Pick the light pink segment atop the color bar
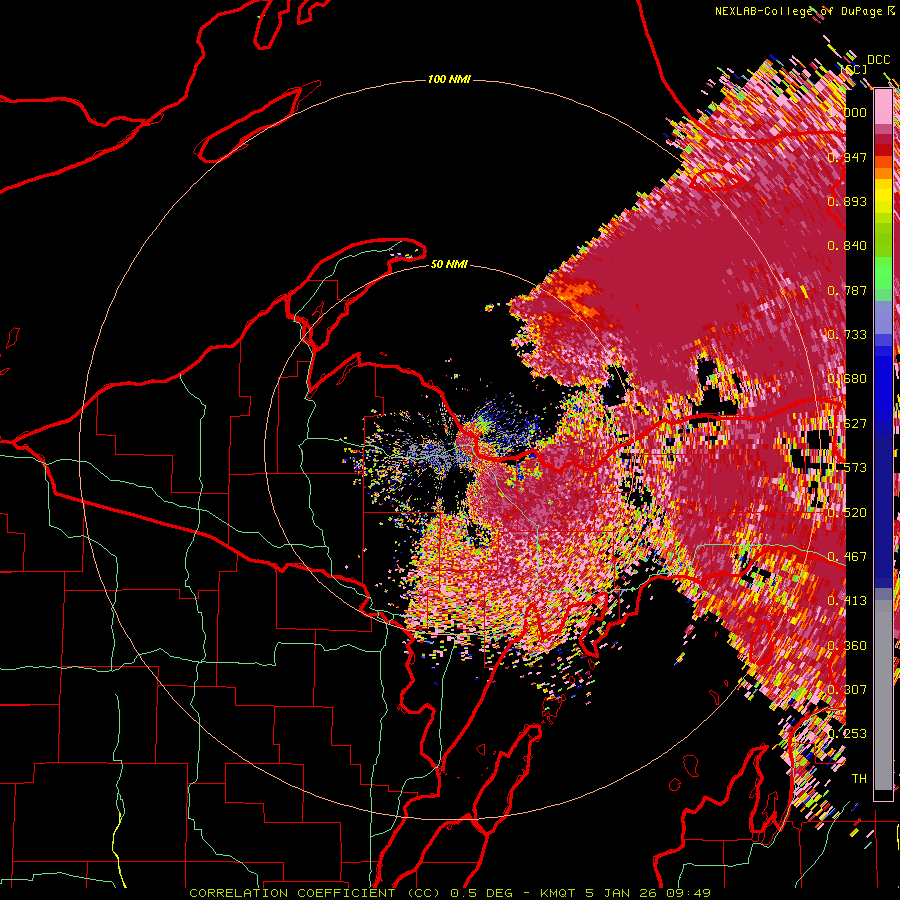 pos(883,106)
